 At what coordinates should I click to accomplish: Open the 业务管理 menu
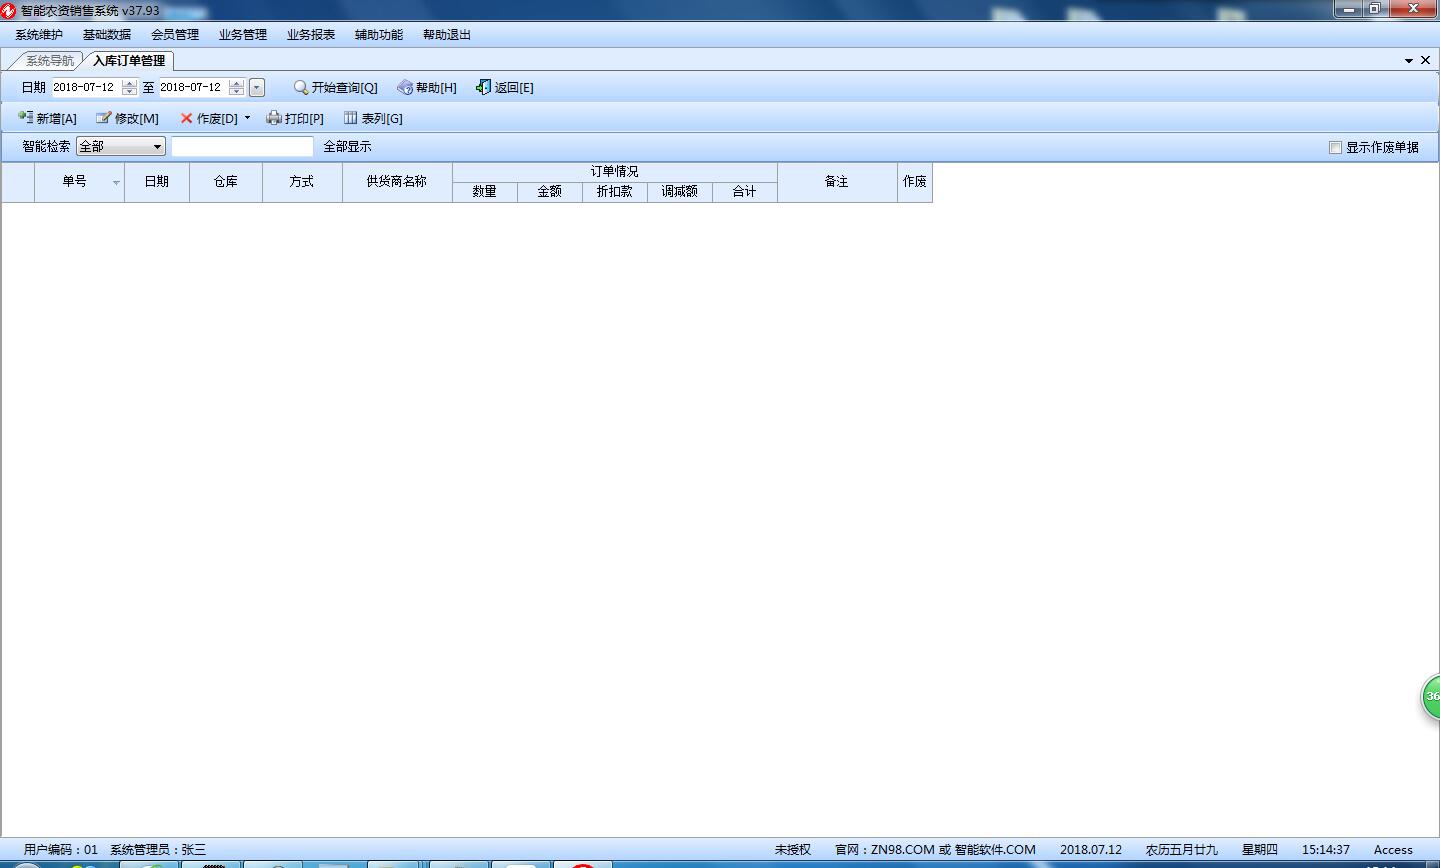tap(243, 35)
